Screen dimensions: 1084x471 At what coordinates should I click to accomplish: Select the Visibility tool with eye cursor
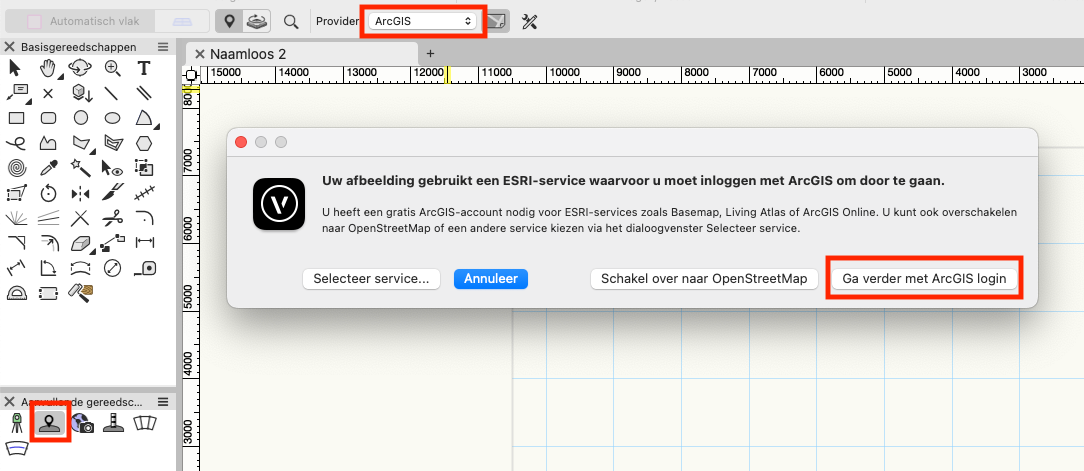(112, 167)
